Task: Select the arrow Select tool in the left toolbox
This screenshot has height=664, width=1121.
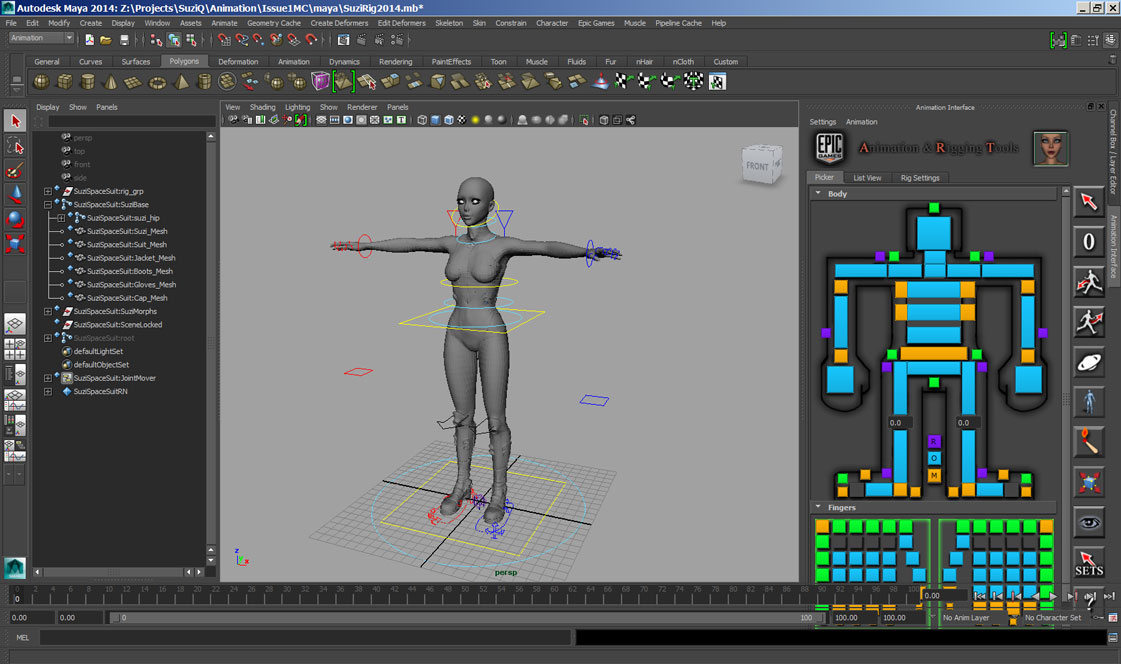Action: coord(15,121)
